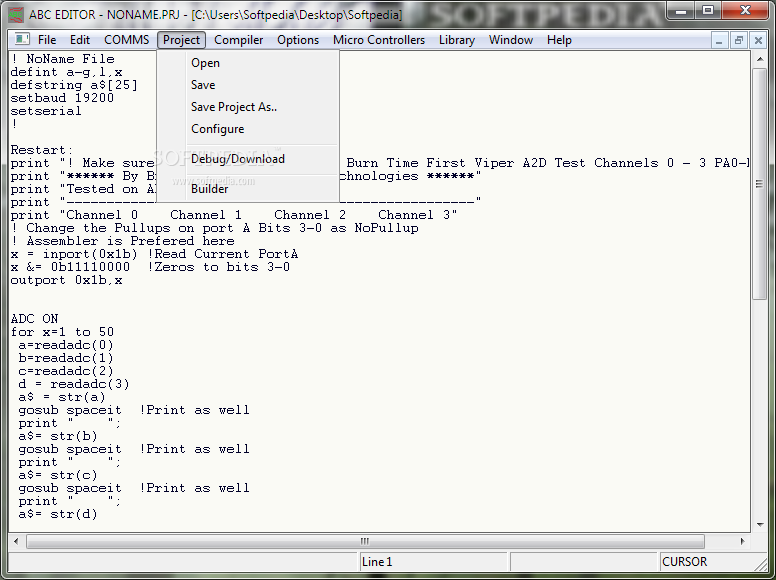Open the Window menu
Screen dimensions: 776x580
(511, 40)
